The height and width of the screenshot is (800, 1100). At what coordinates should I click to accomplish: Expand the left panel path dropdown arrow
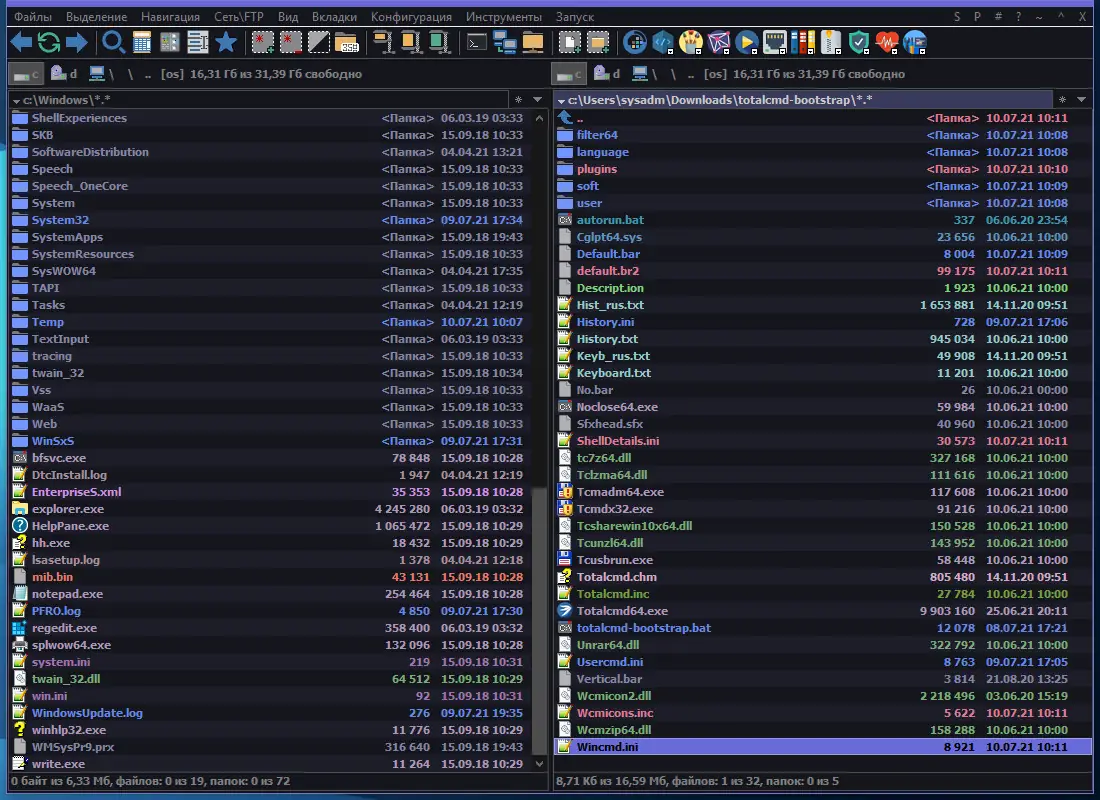coord(16,101)
